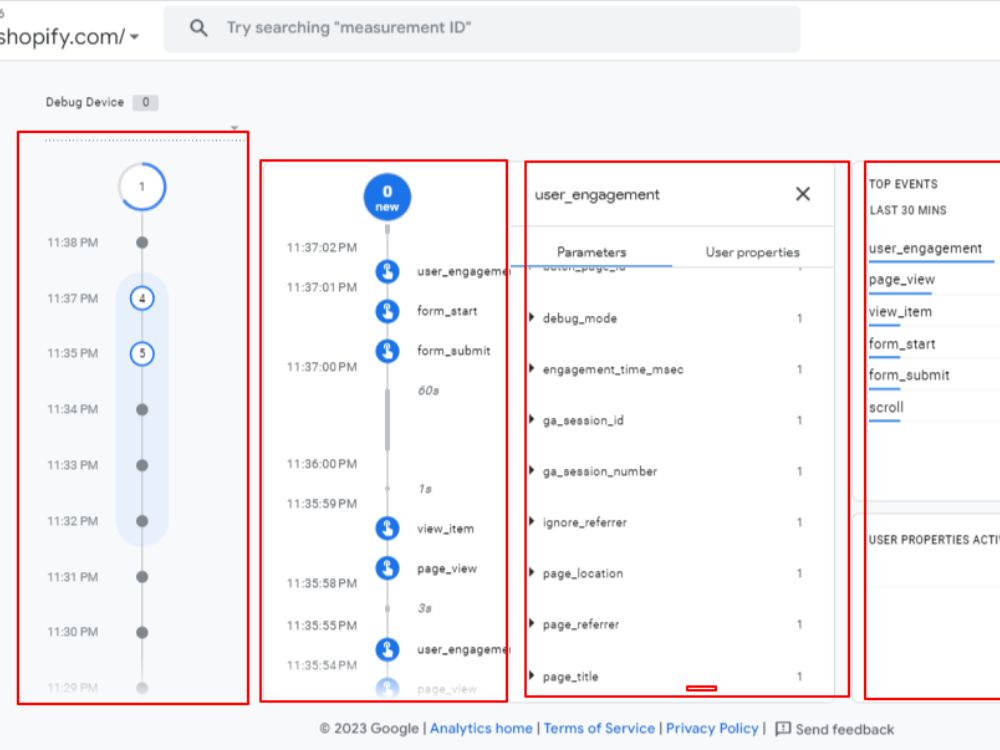Open the form_submit event label in the seconds stream
The height and width of the screenshot is (750, 1000).
(453, 351)
